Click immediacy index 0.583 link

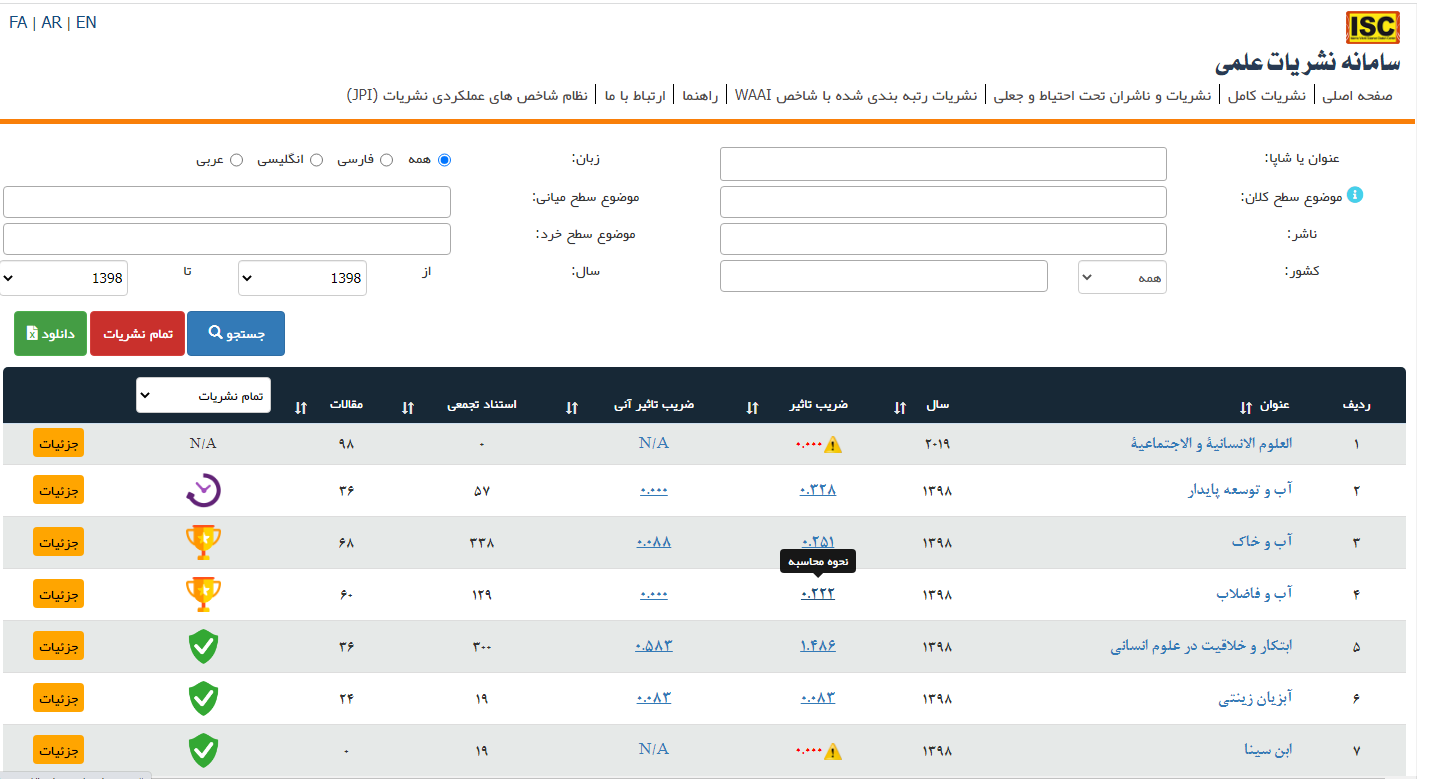pyautogui.click(x=654, y=646)
